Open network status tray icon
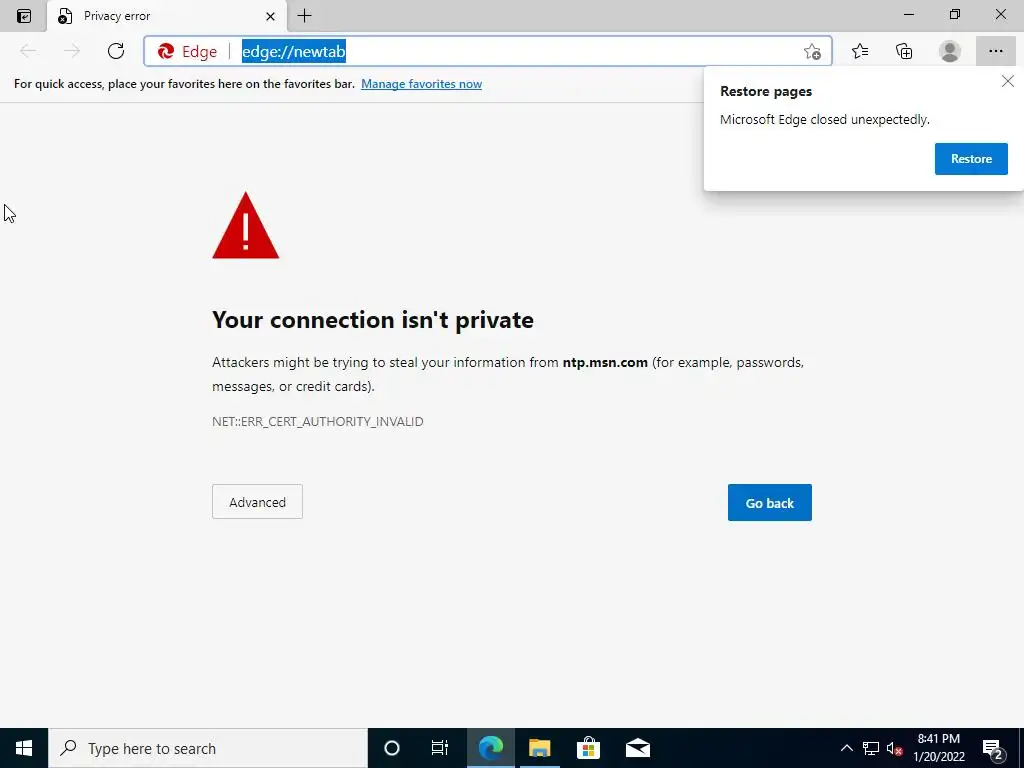Screen dimensions: 1024x768 click(x=871, y=748)
